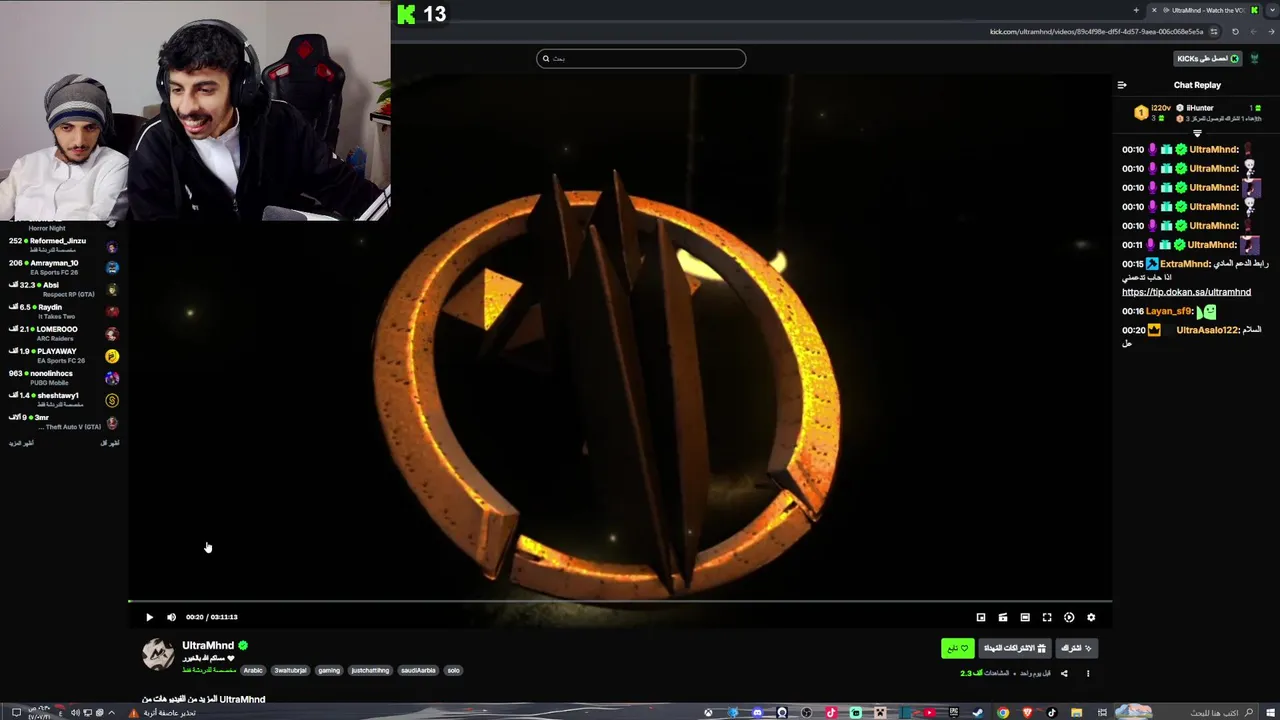This screenshot has height=720, width=1280.
Task: Open the UltraMhnd channel avatar
Action: click(x=158, y=654)
